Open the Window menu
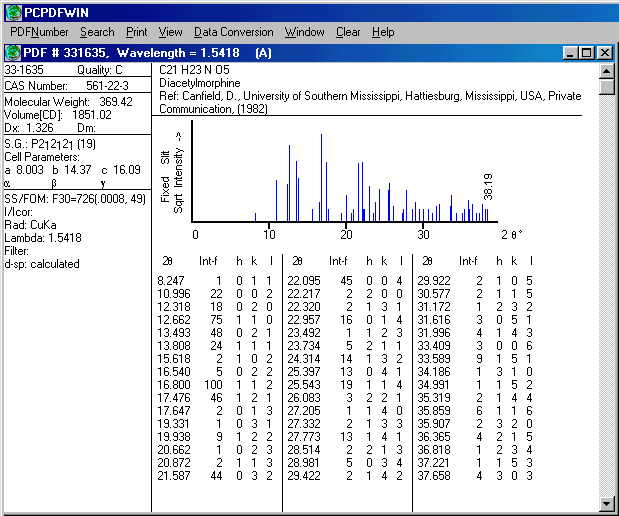 pyautogui.click(x=304, y=32)
